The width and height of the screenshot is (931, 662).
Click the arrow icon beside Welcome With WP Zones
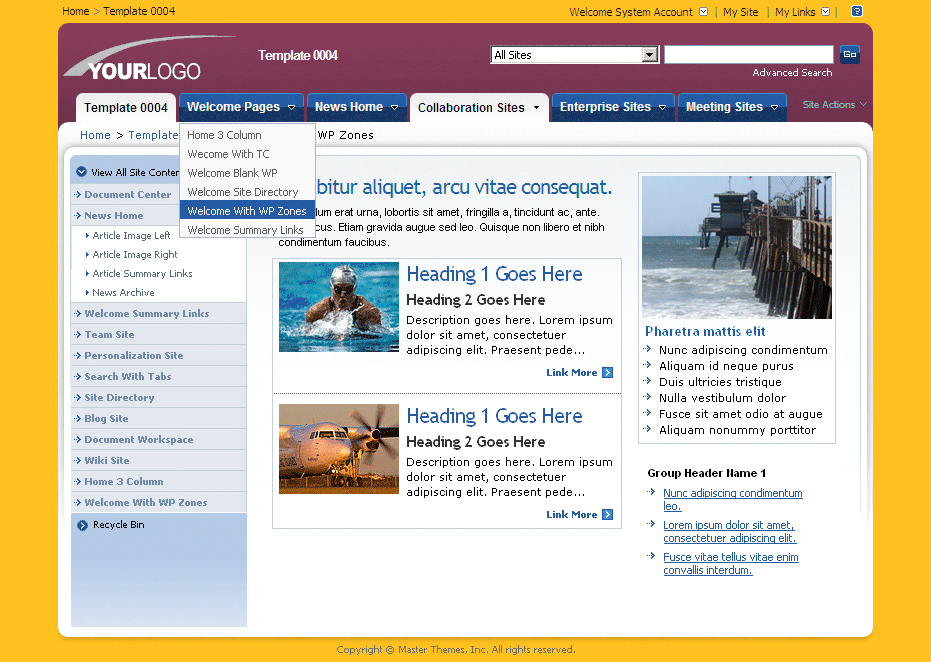click(x=79, y=502)
